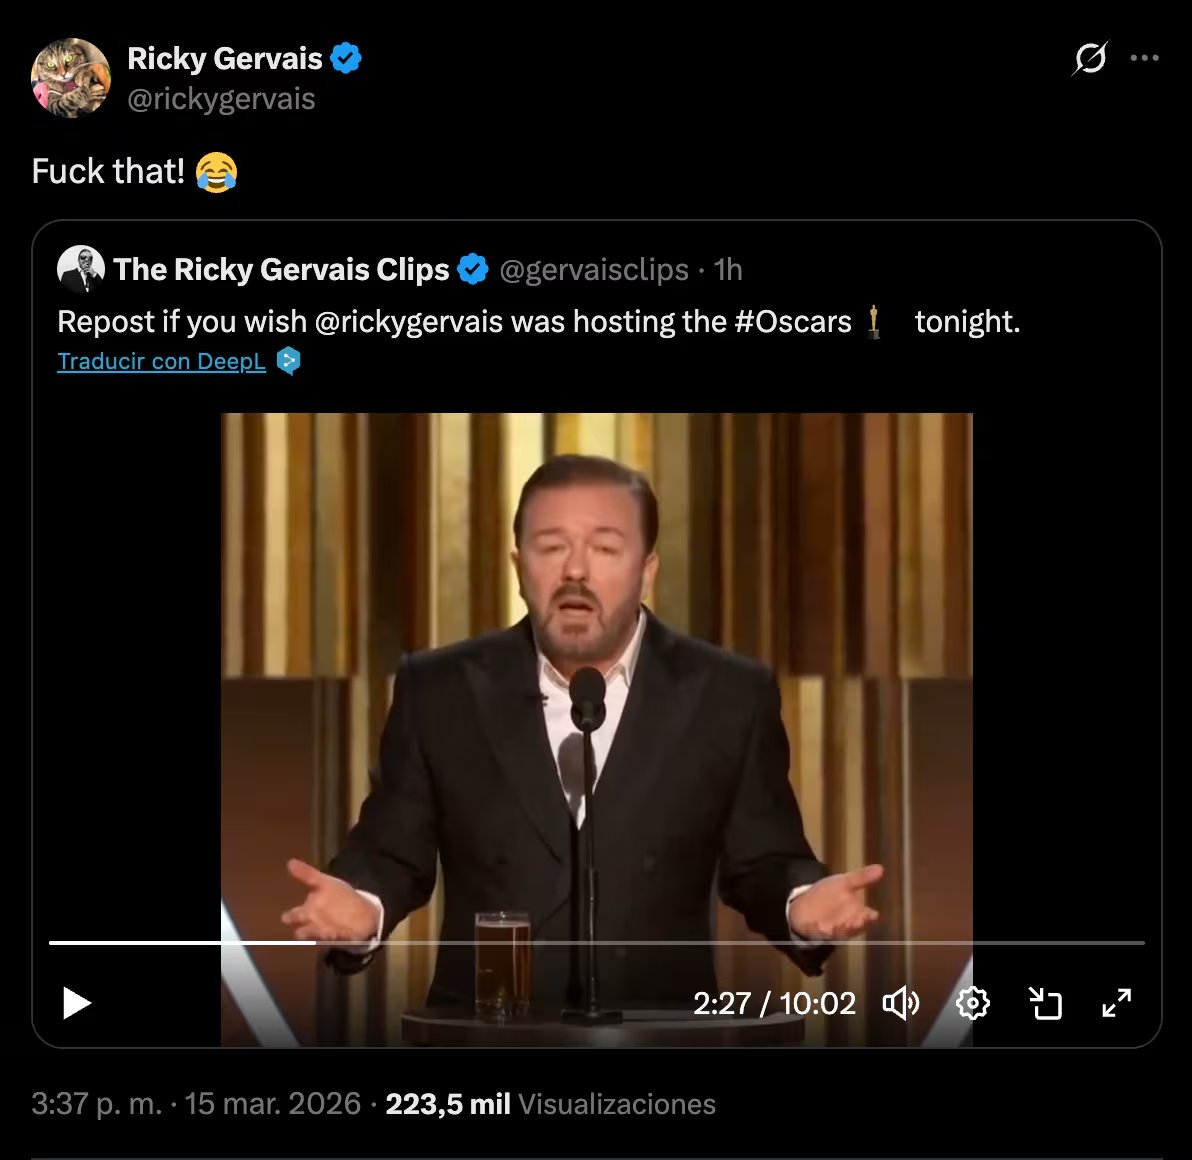Click The Ricky Gervais Clips account name
This screenshot has height=1160, width=1192.
(x=281, y=270)
